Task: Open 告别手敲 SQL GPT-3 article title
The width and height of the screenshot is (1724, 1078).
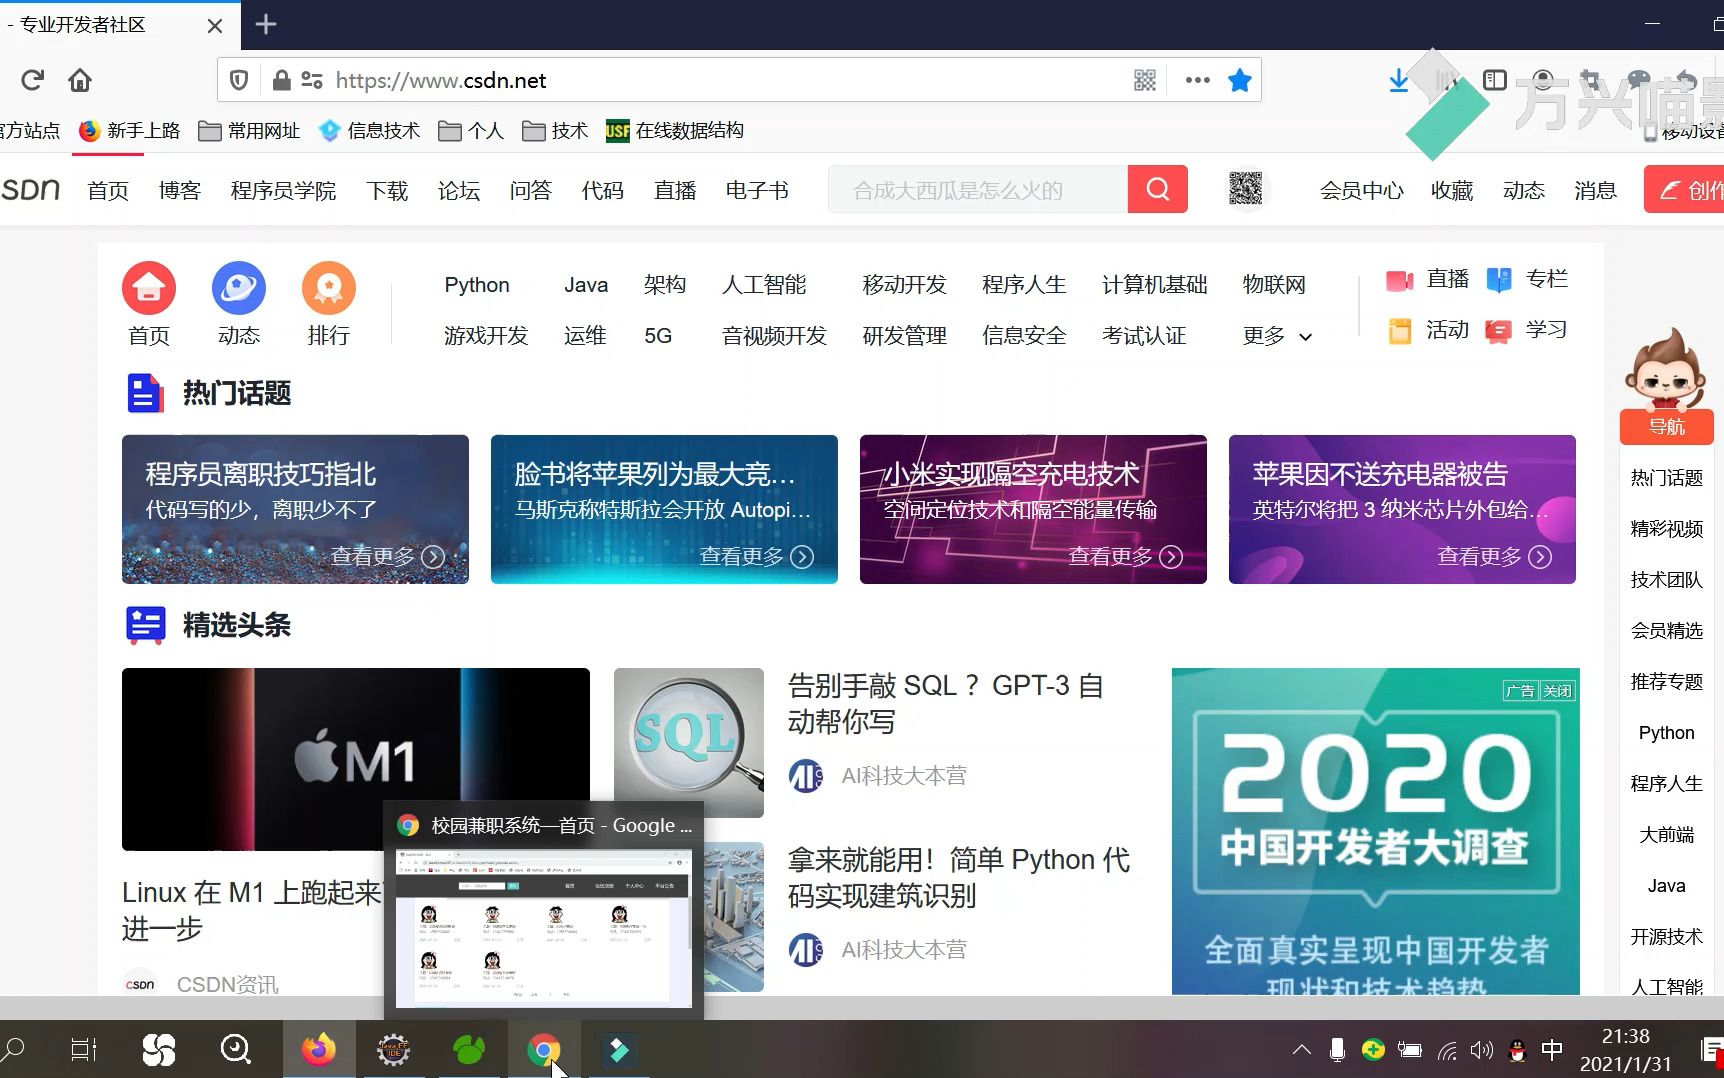Action: 946,703
